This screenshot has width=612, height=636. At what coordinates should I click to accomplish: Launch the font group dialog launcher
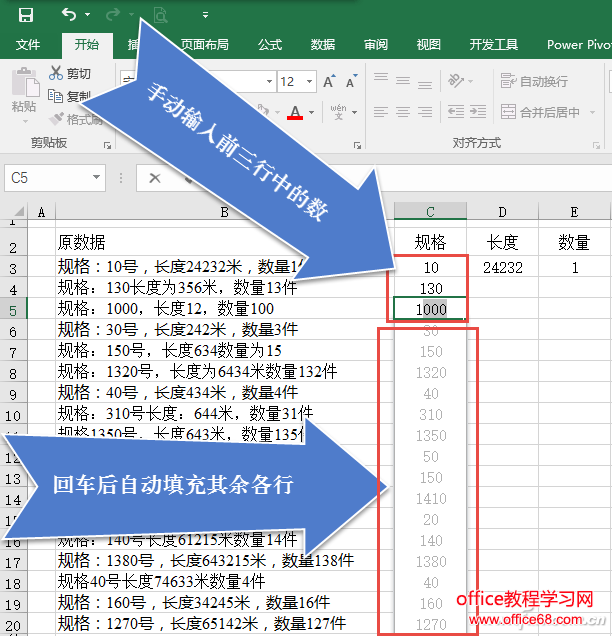coord(357,145)
